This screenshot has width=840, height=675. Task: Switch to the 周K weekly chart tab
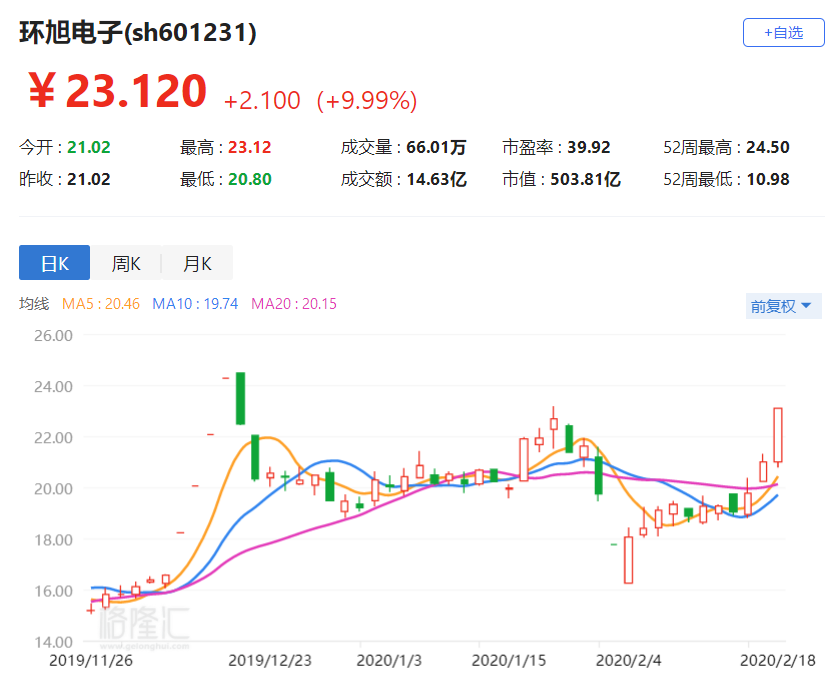coord(126,263)
